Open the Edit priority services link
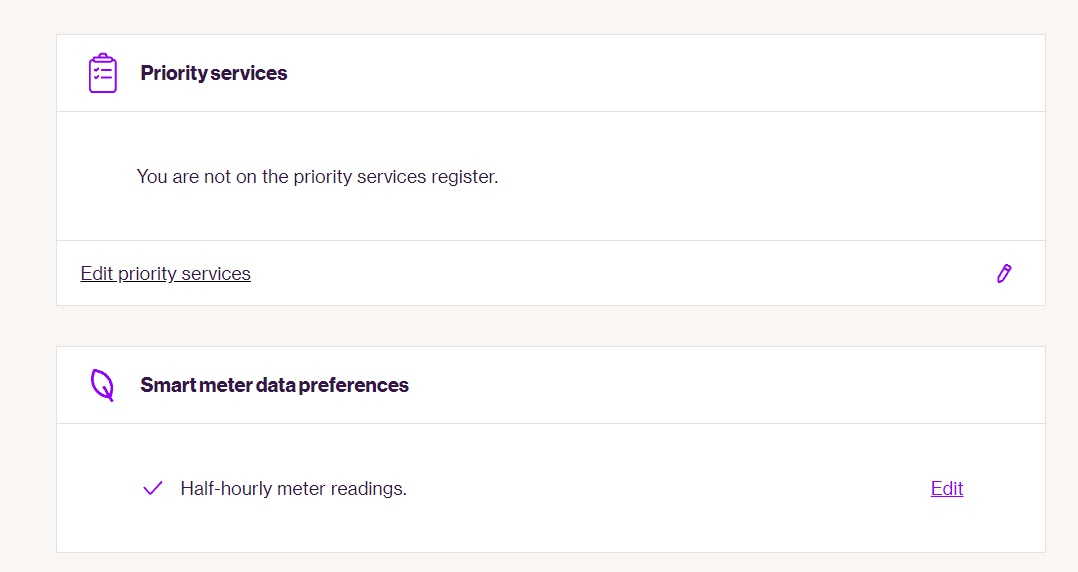Image resolution: width=1078 pixels, height=572 pixels. [165, 273]
